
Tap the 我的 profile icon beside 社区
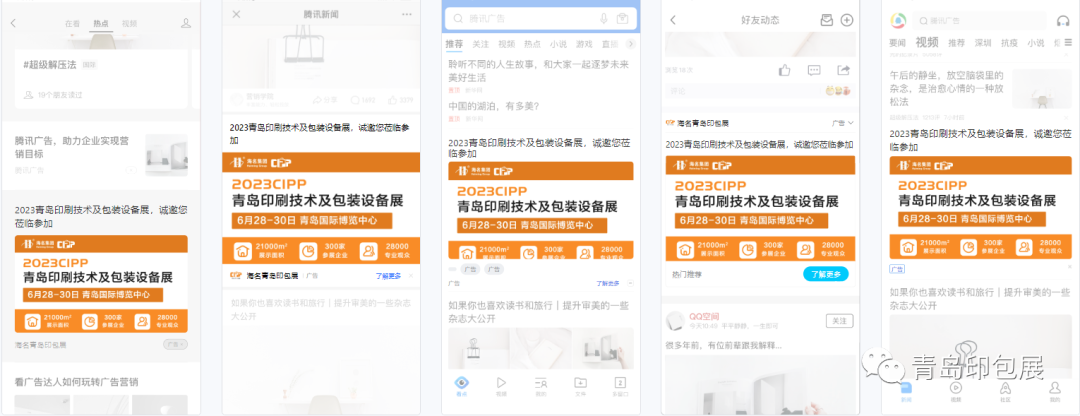coord(1055,391)
